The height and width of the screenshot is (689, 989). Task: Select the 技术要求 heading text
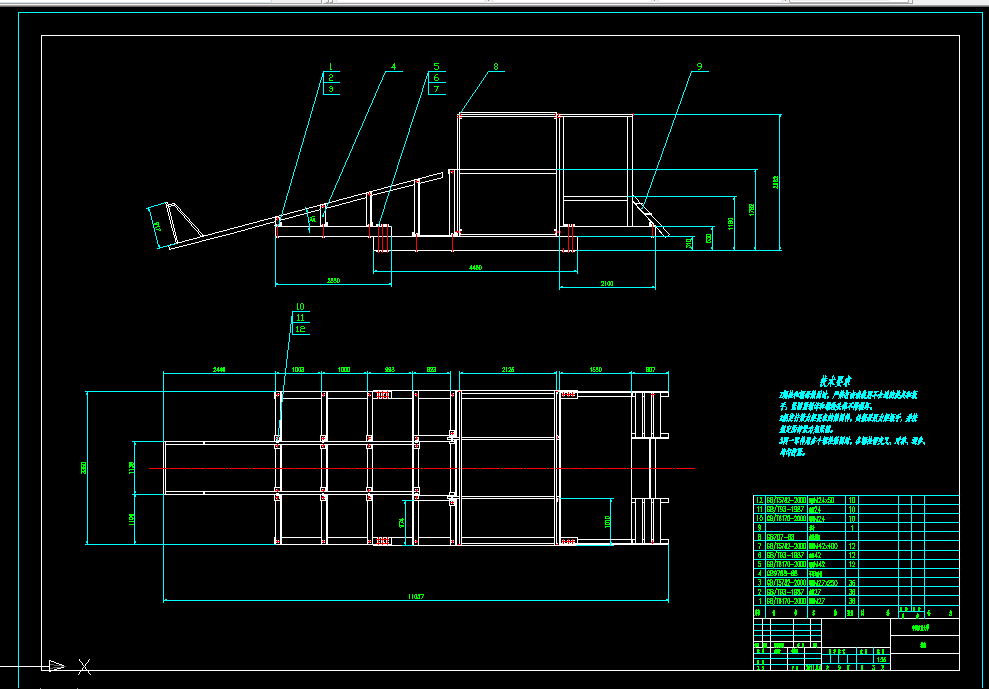tap(836, 381)
